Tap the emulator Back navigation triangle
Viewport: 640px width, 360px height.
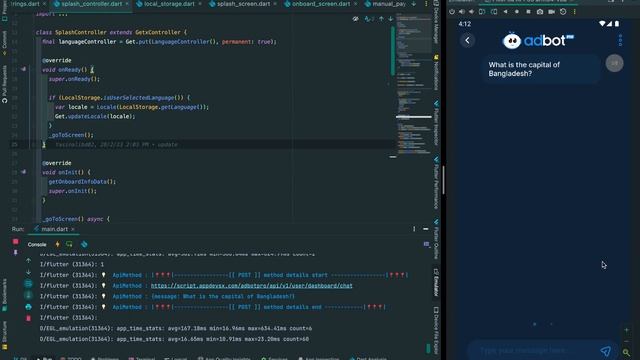505,12
